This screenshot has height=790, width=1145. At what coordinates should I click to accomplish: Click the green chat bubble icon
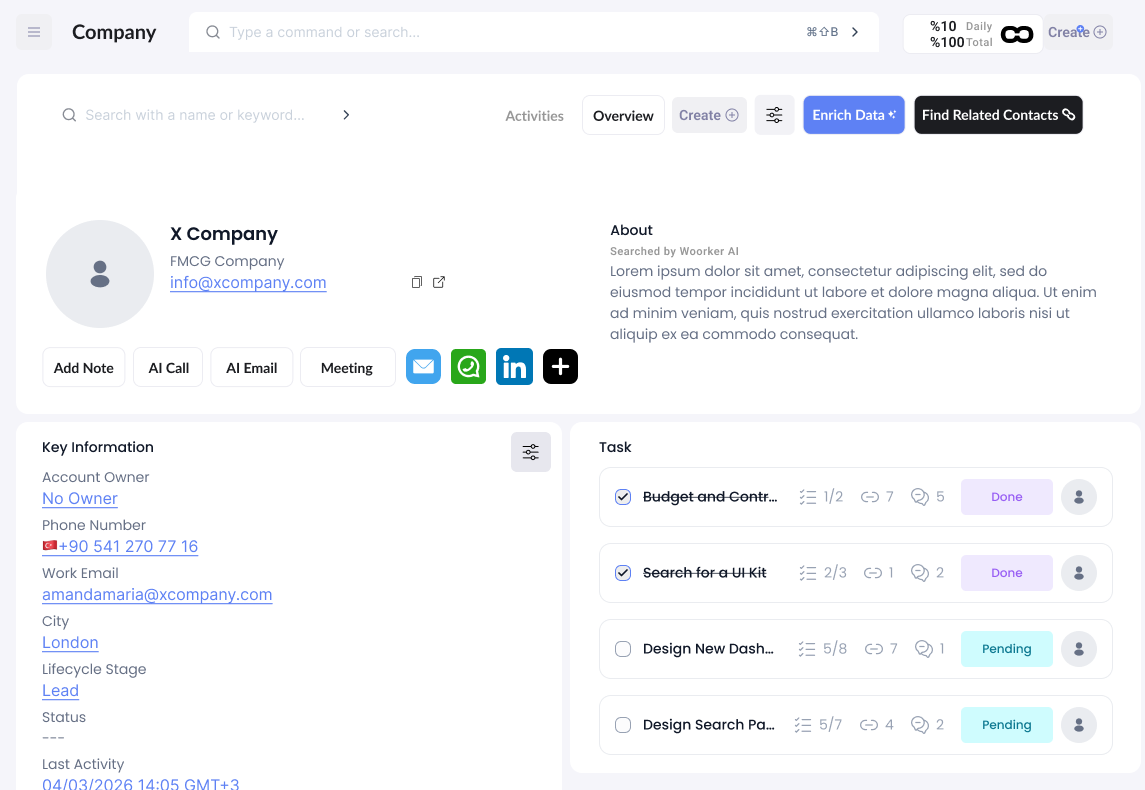469,367
